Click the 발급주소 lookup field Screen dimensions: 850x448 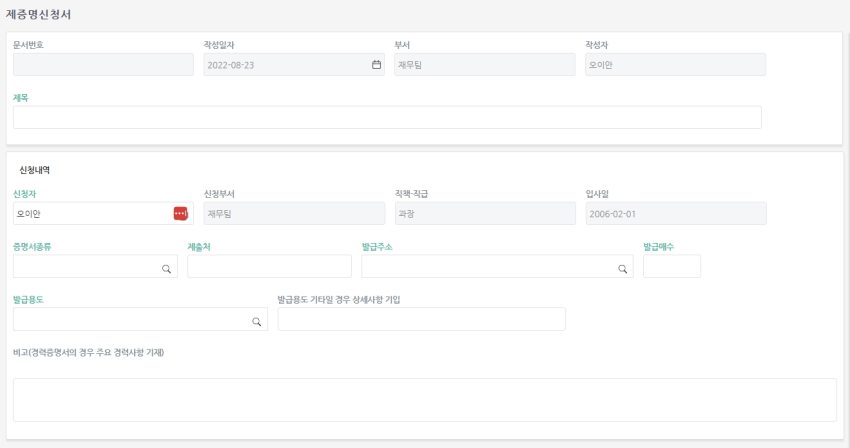[497, 266]
